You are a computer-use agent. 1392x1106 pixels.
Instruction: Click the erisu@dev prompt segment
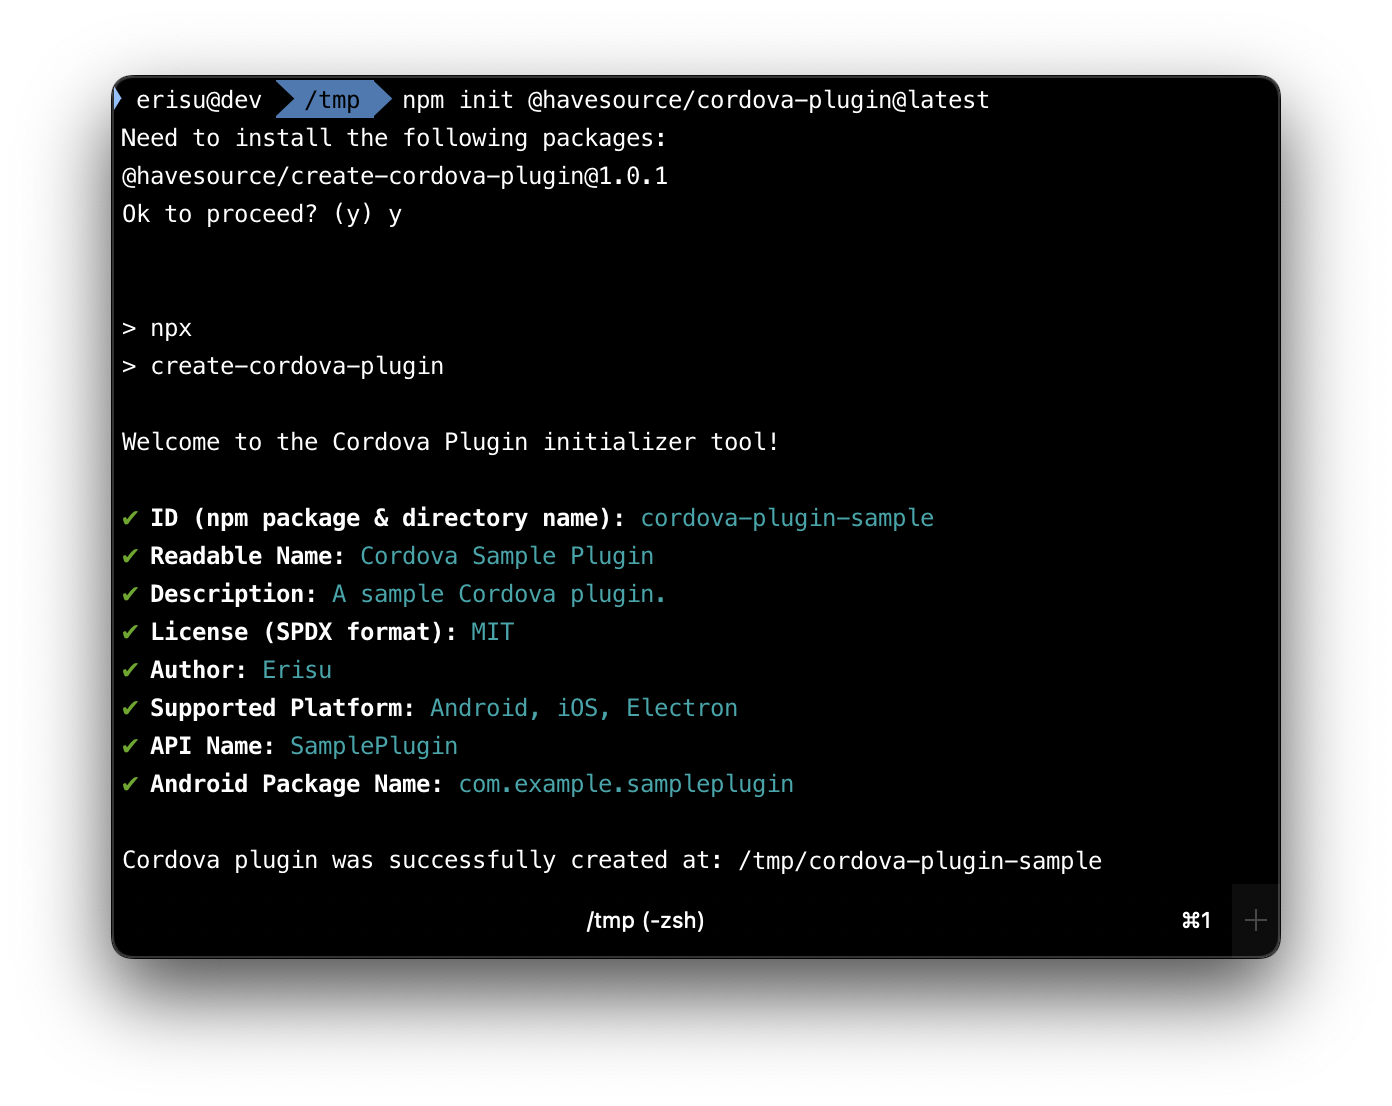coord(199,100)
